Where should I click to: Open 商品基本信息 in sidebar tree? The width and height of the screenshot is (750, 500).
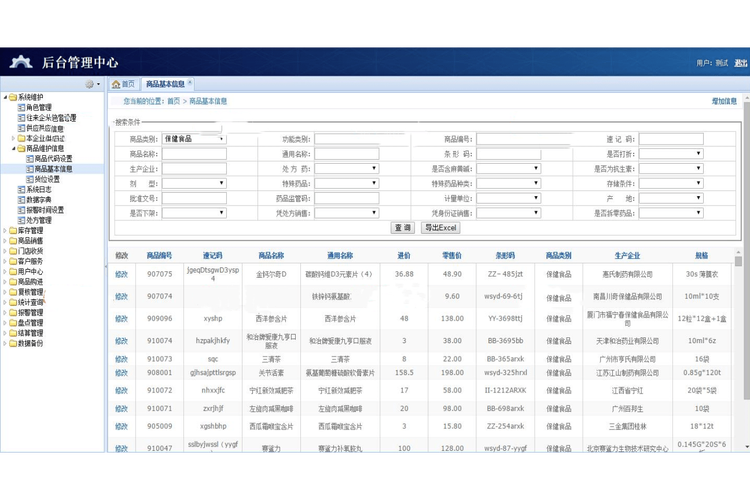pyautogui.click(x=53, y=169)
